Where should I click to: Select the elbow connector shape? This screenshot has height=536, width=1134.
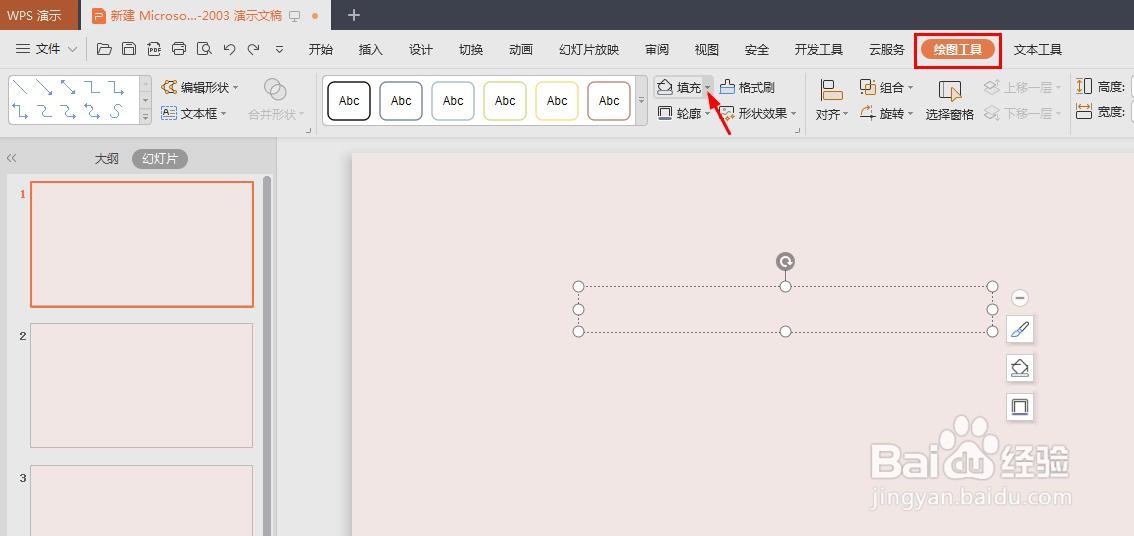click(x=92, y=88)
